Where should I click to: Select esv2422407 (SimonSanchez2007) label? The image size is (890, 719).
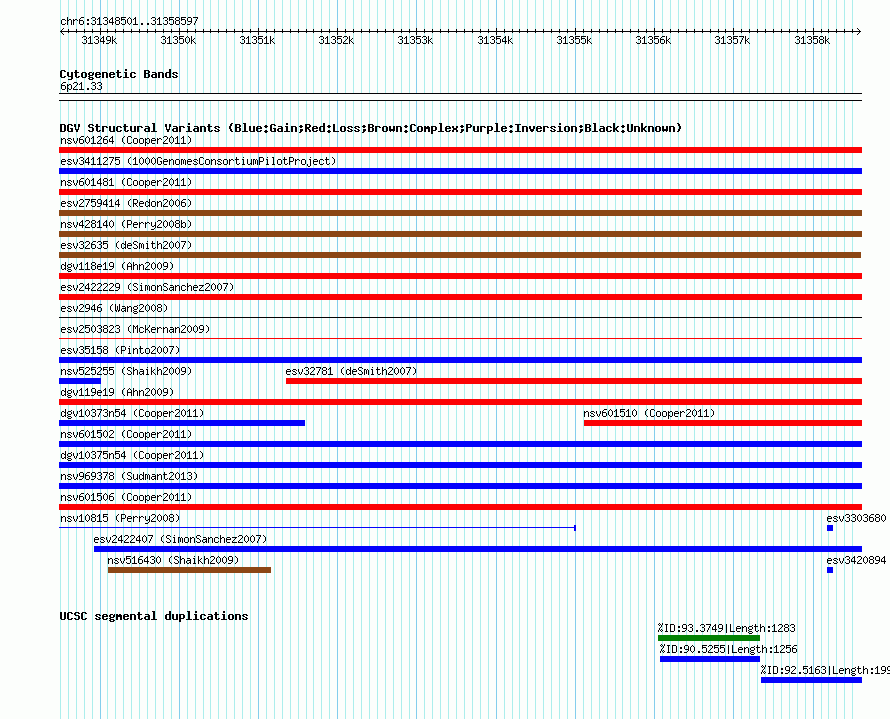click(180, 539)
